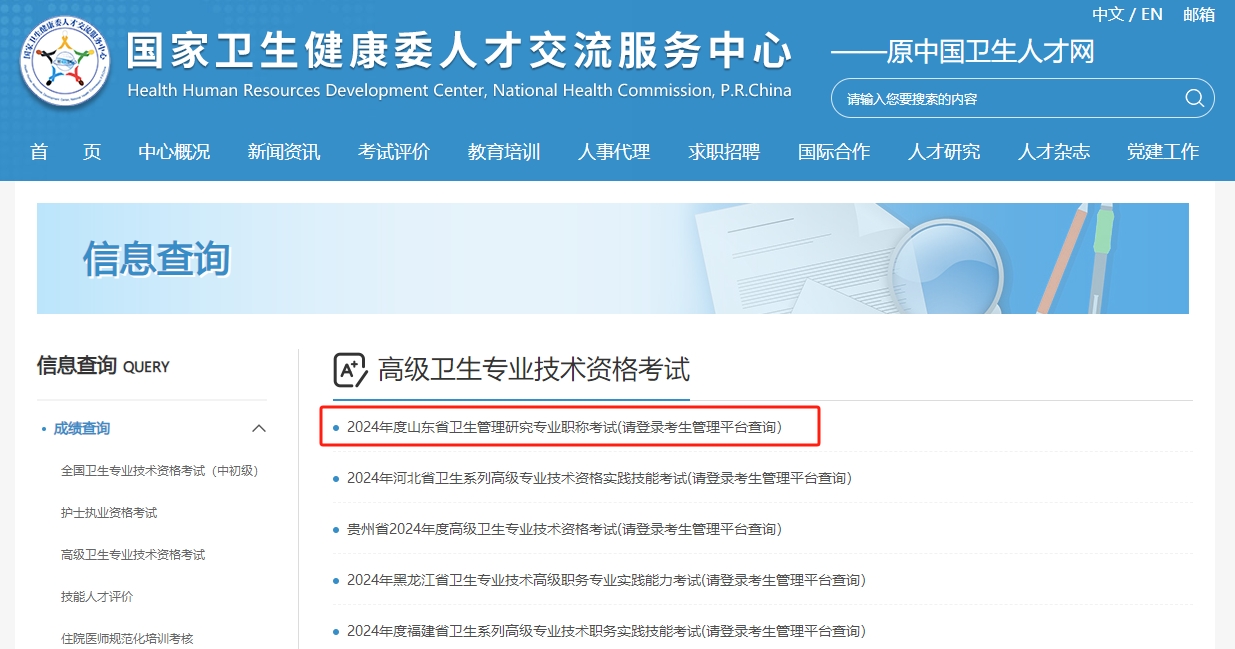1235x649 pixels.
Task: Open the 中心概况 menu item
Action: click(174, 152)
